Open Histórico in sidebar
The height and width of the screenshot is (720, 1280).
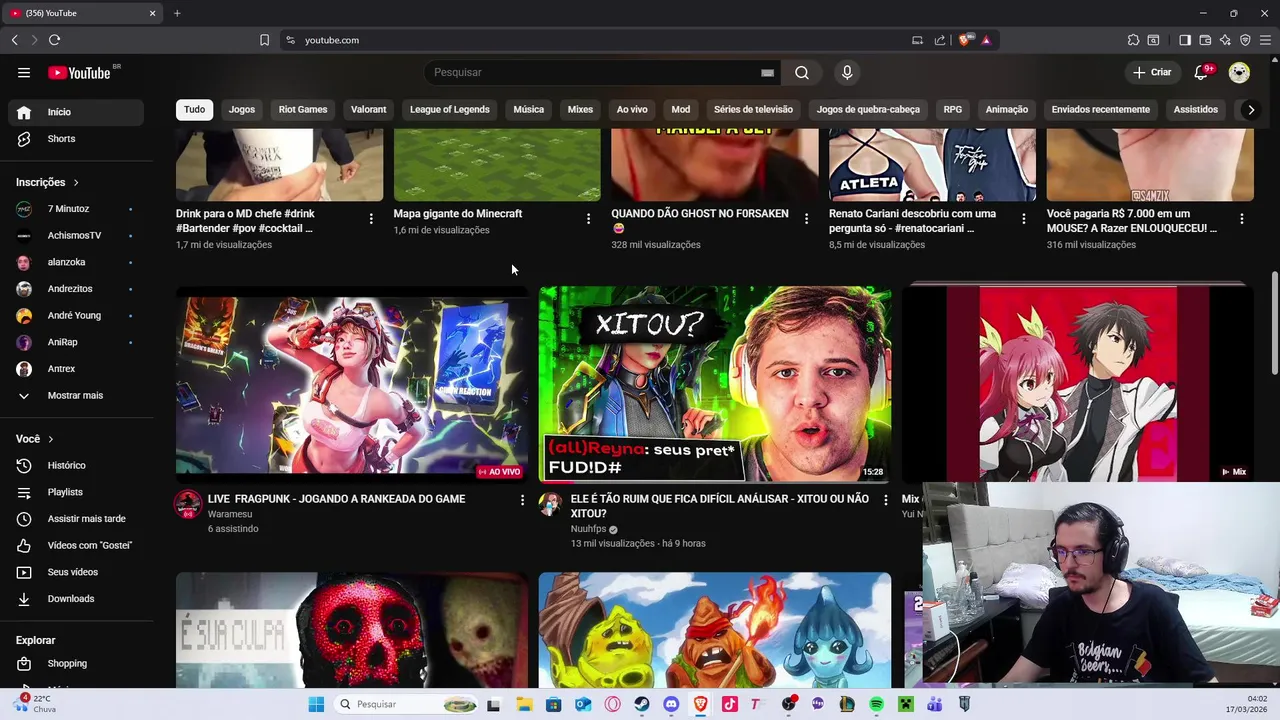76,465
